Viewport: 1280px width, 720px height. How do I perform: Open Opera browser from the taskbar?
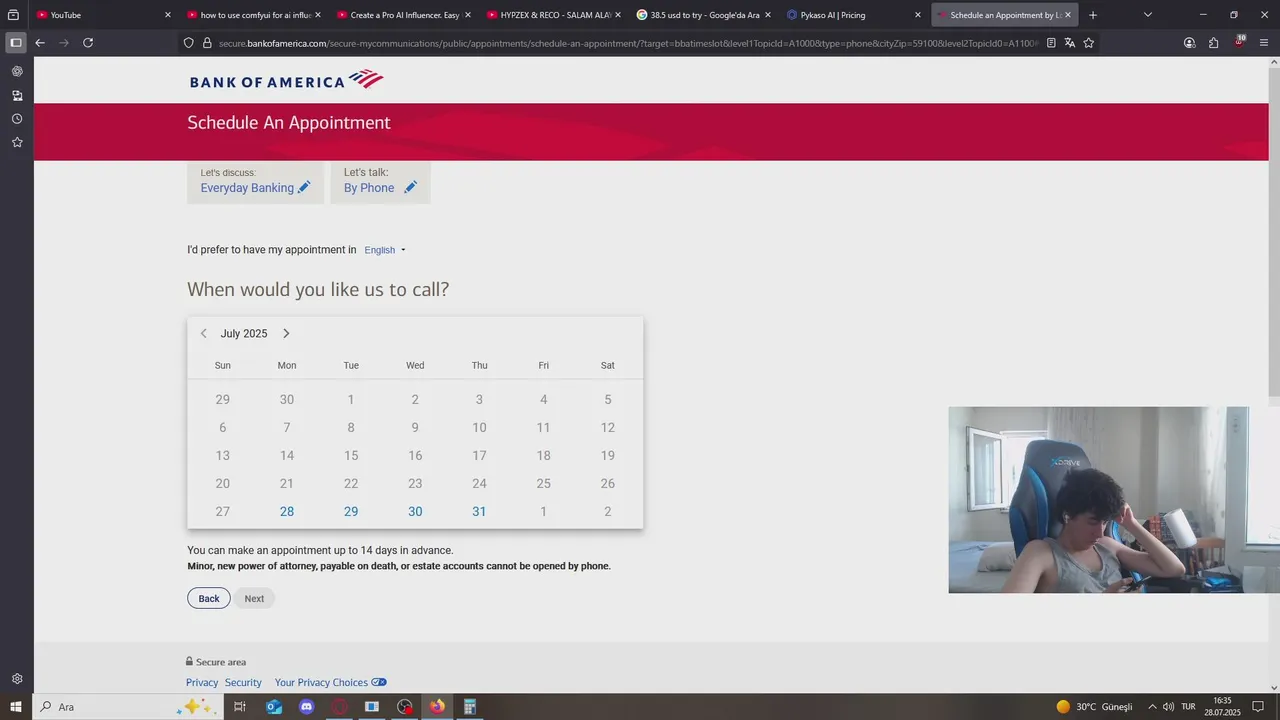click(x=340, y=707)
